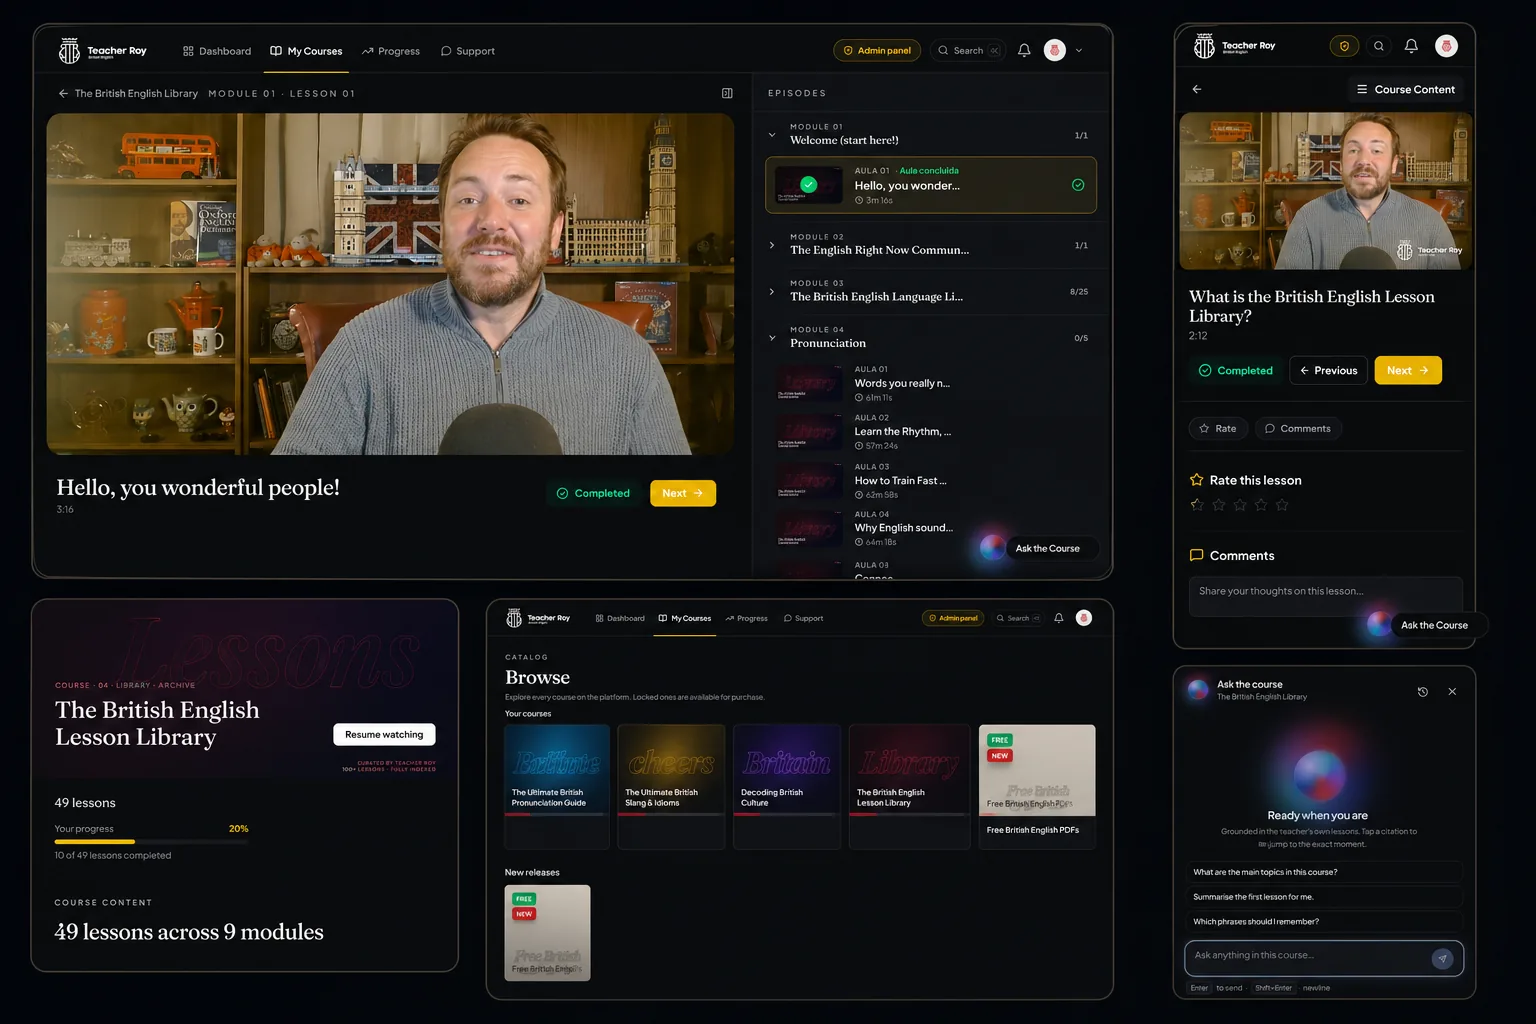Click the third rating star under Rate this lesson
The height and width of the screenshot is (1024, 1536).
click(x=1240, y=505)
